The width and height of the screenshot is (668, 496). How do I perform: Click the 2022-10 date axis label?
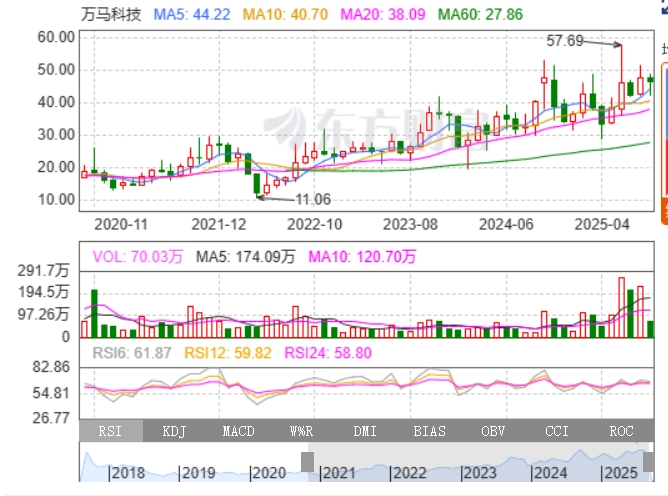pos(314,224)
